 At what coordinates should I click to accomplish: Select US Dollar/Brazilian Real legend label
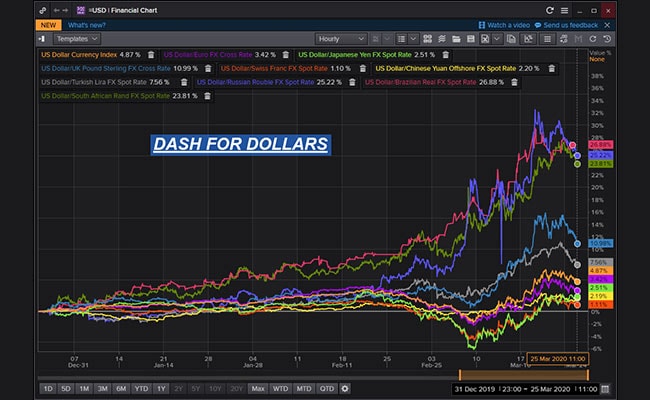click(x=420, y=82)
